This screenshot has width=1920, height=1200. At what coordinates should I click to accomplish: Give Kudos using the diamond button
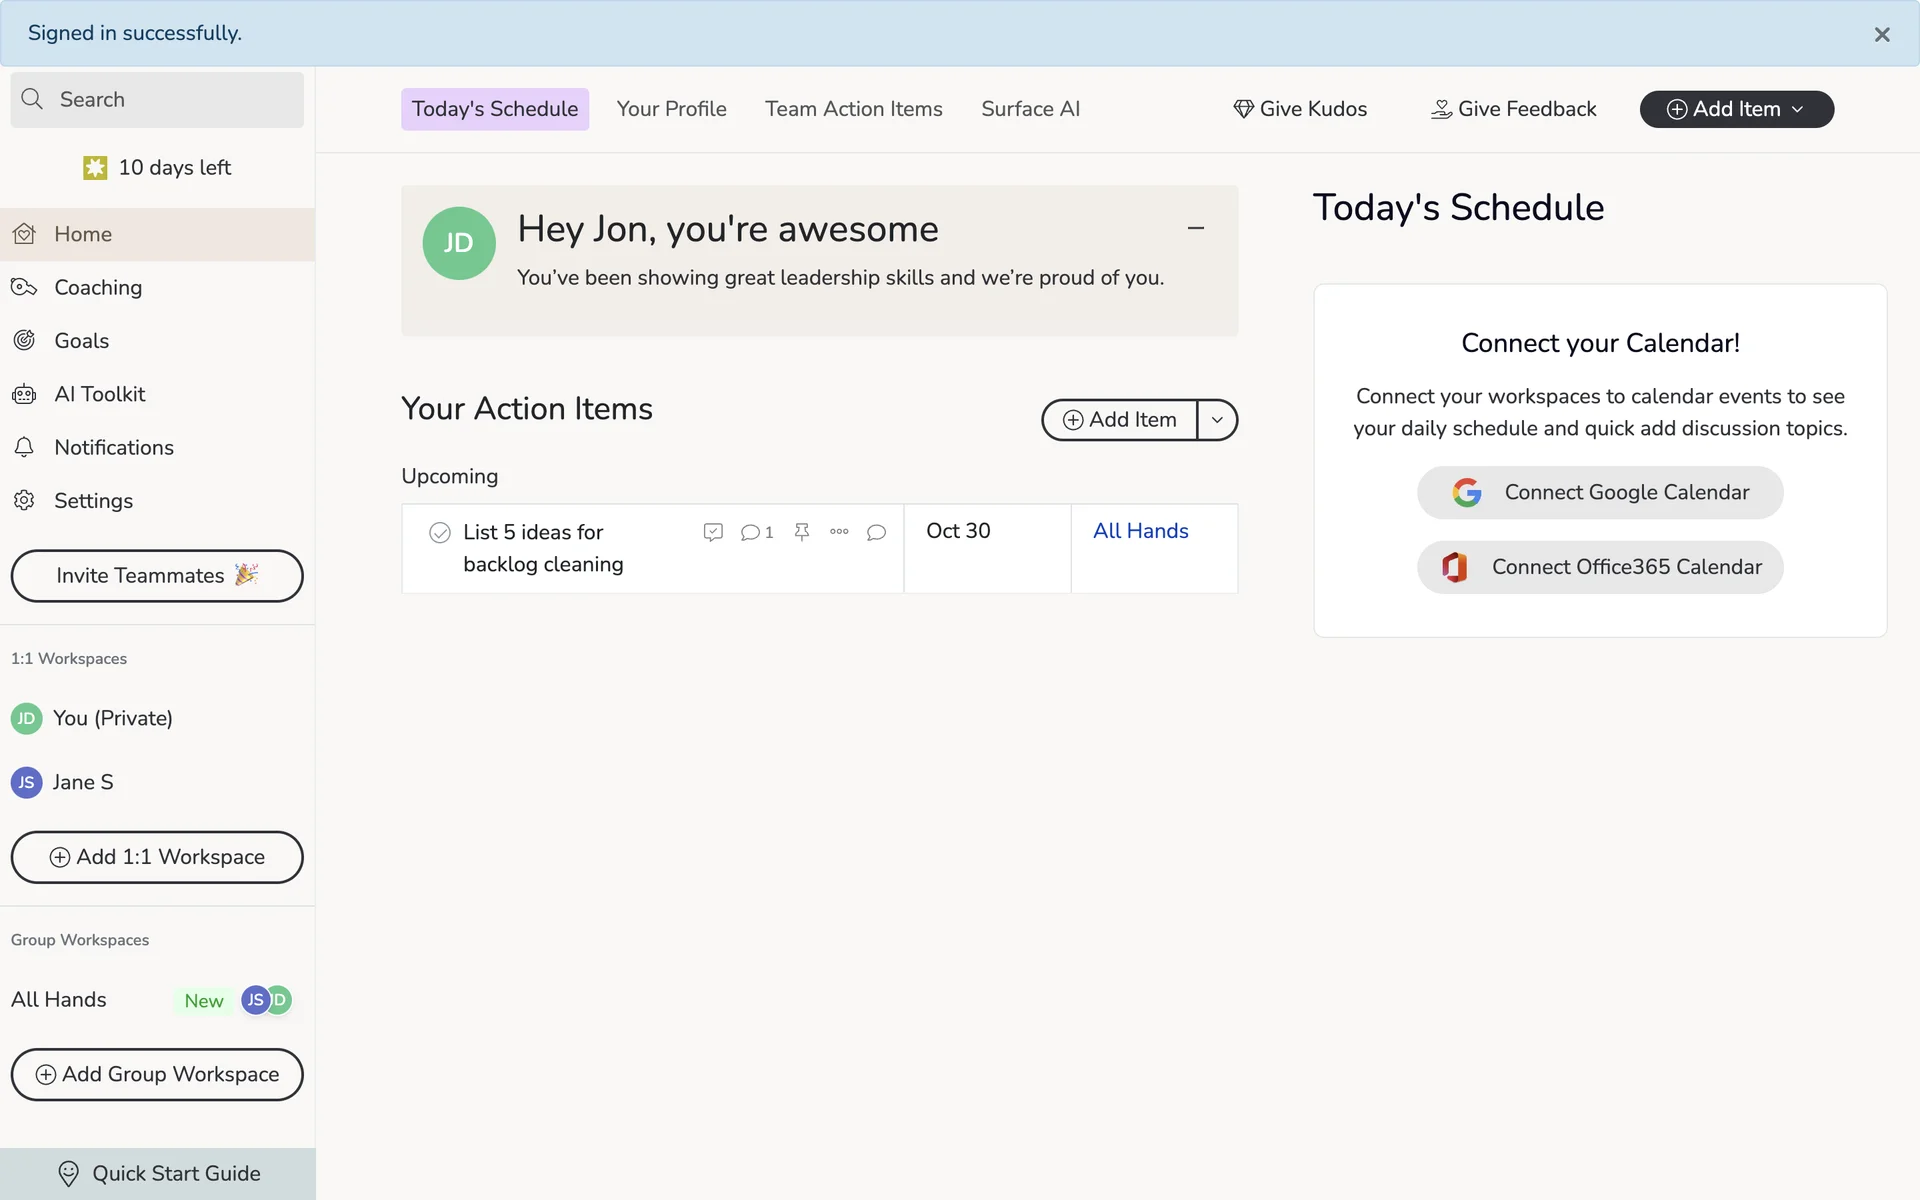coord(1299,109)
